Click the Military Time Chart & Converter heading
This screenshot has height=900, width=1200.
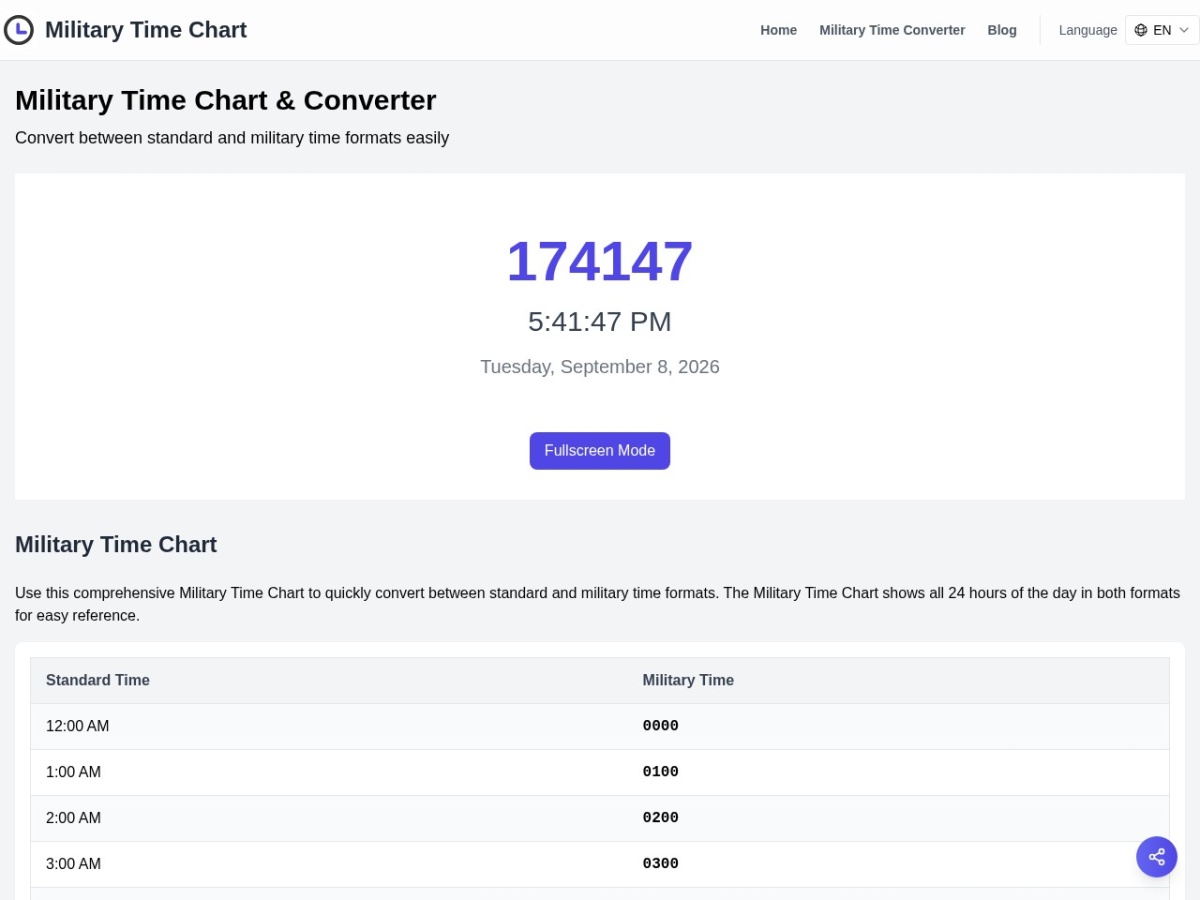(226, 101)
